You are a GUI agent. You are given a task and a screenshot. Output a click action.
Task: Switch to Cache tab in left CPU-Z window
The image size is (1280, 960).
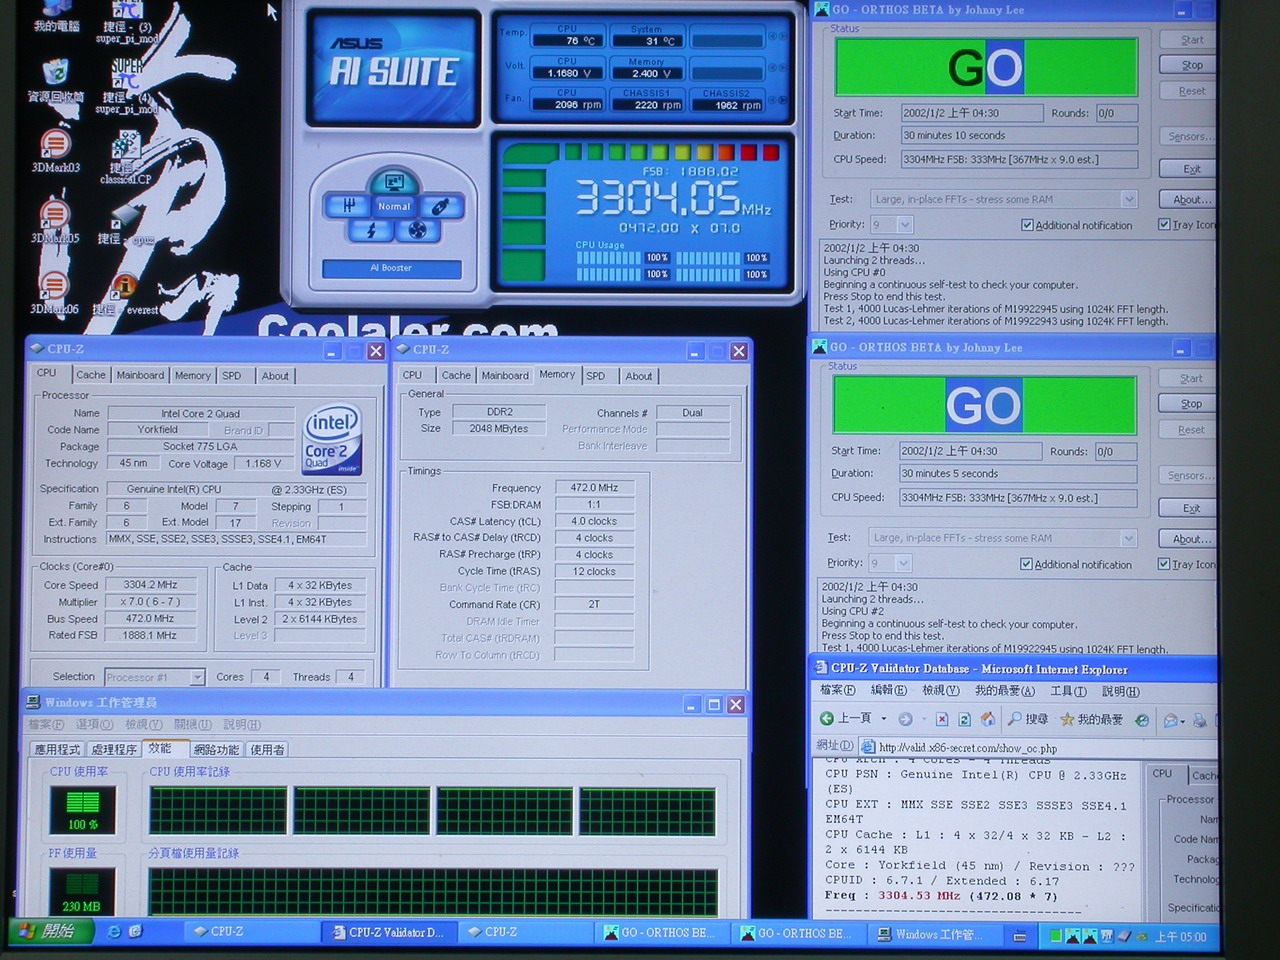pos(90,375)
